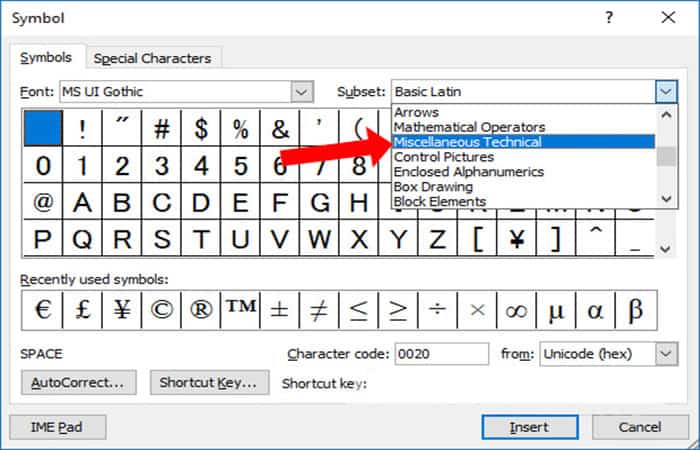Select the digit 0 in grid
The image size is (700, 450).
coord(43,165)
